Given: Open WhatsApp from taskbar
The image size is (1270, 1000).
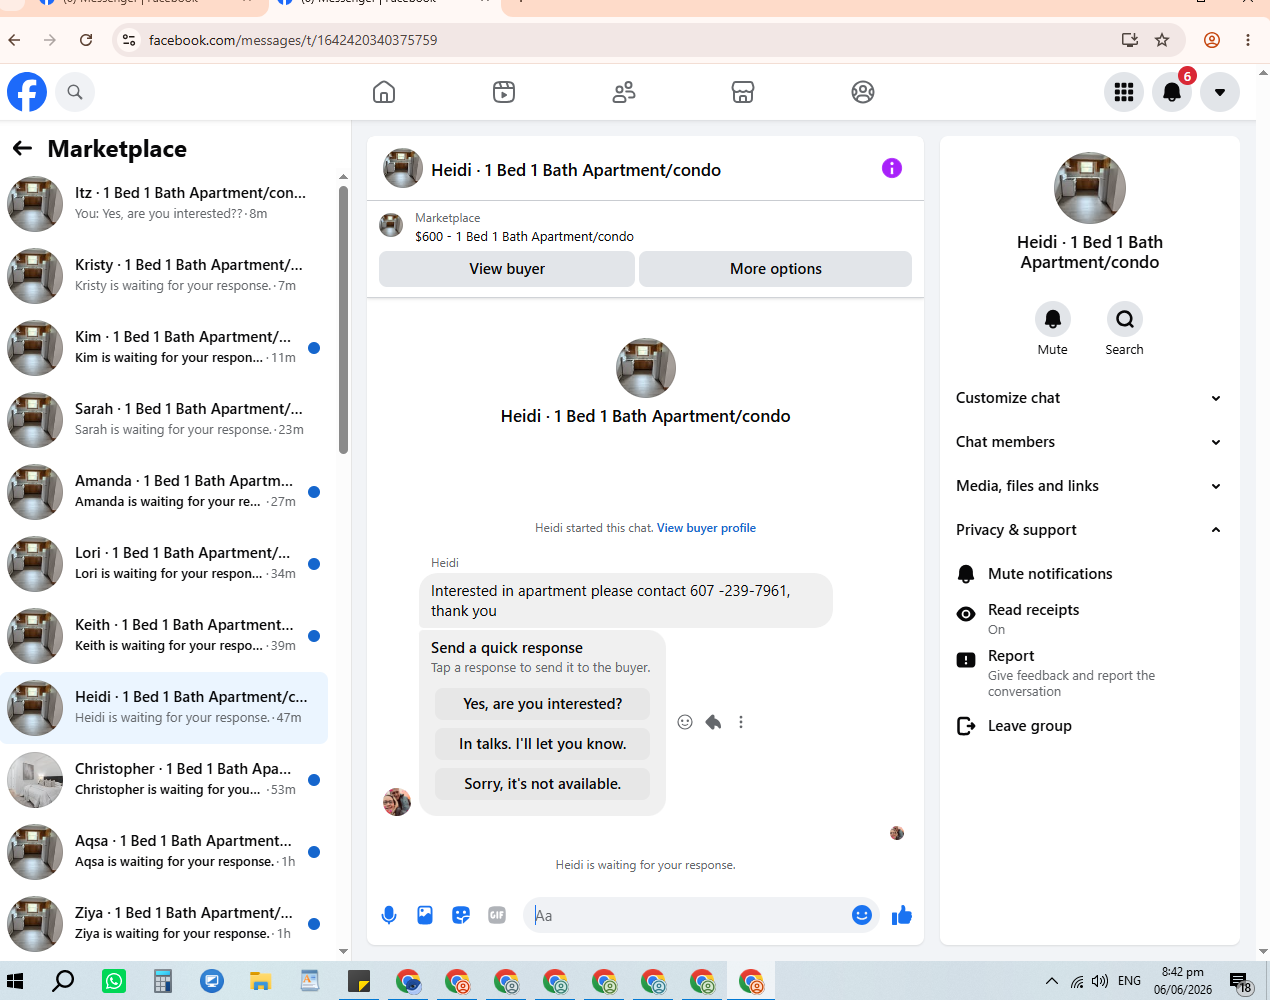Looking at the screenshot, I should pos(114,981).
